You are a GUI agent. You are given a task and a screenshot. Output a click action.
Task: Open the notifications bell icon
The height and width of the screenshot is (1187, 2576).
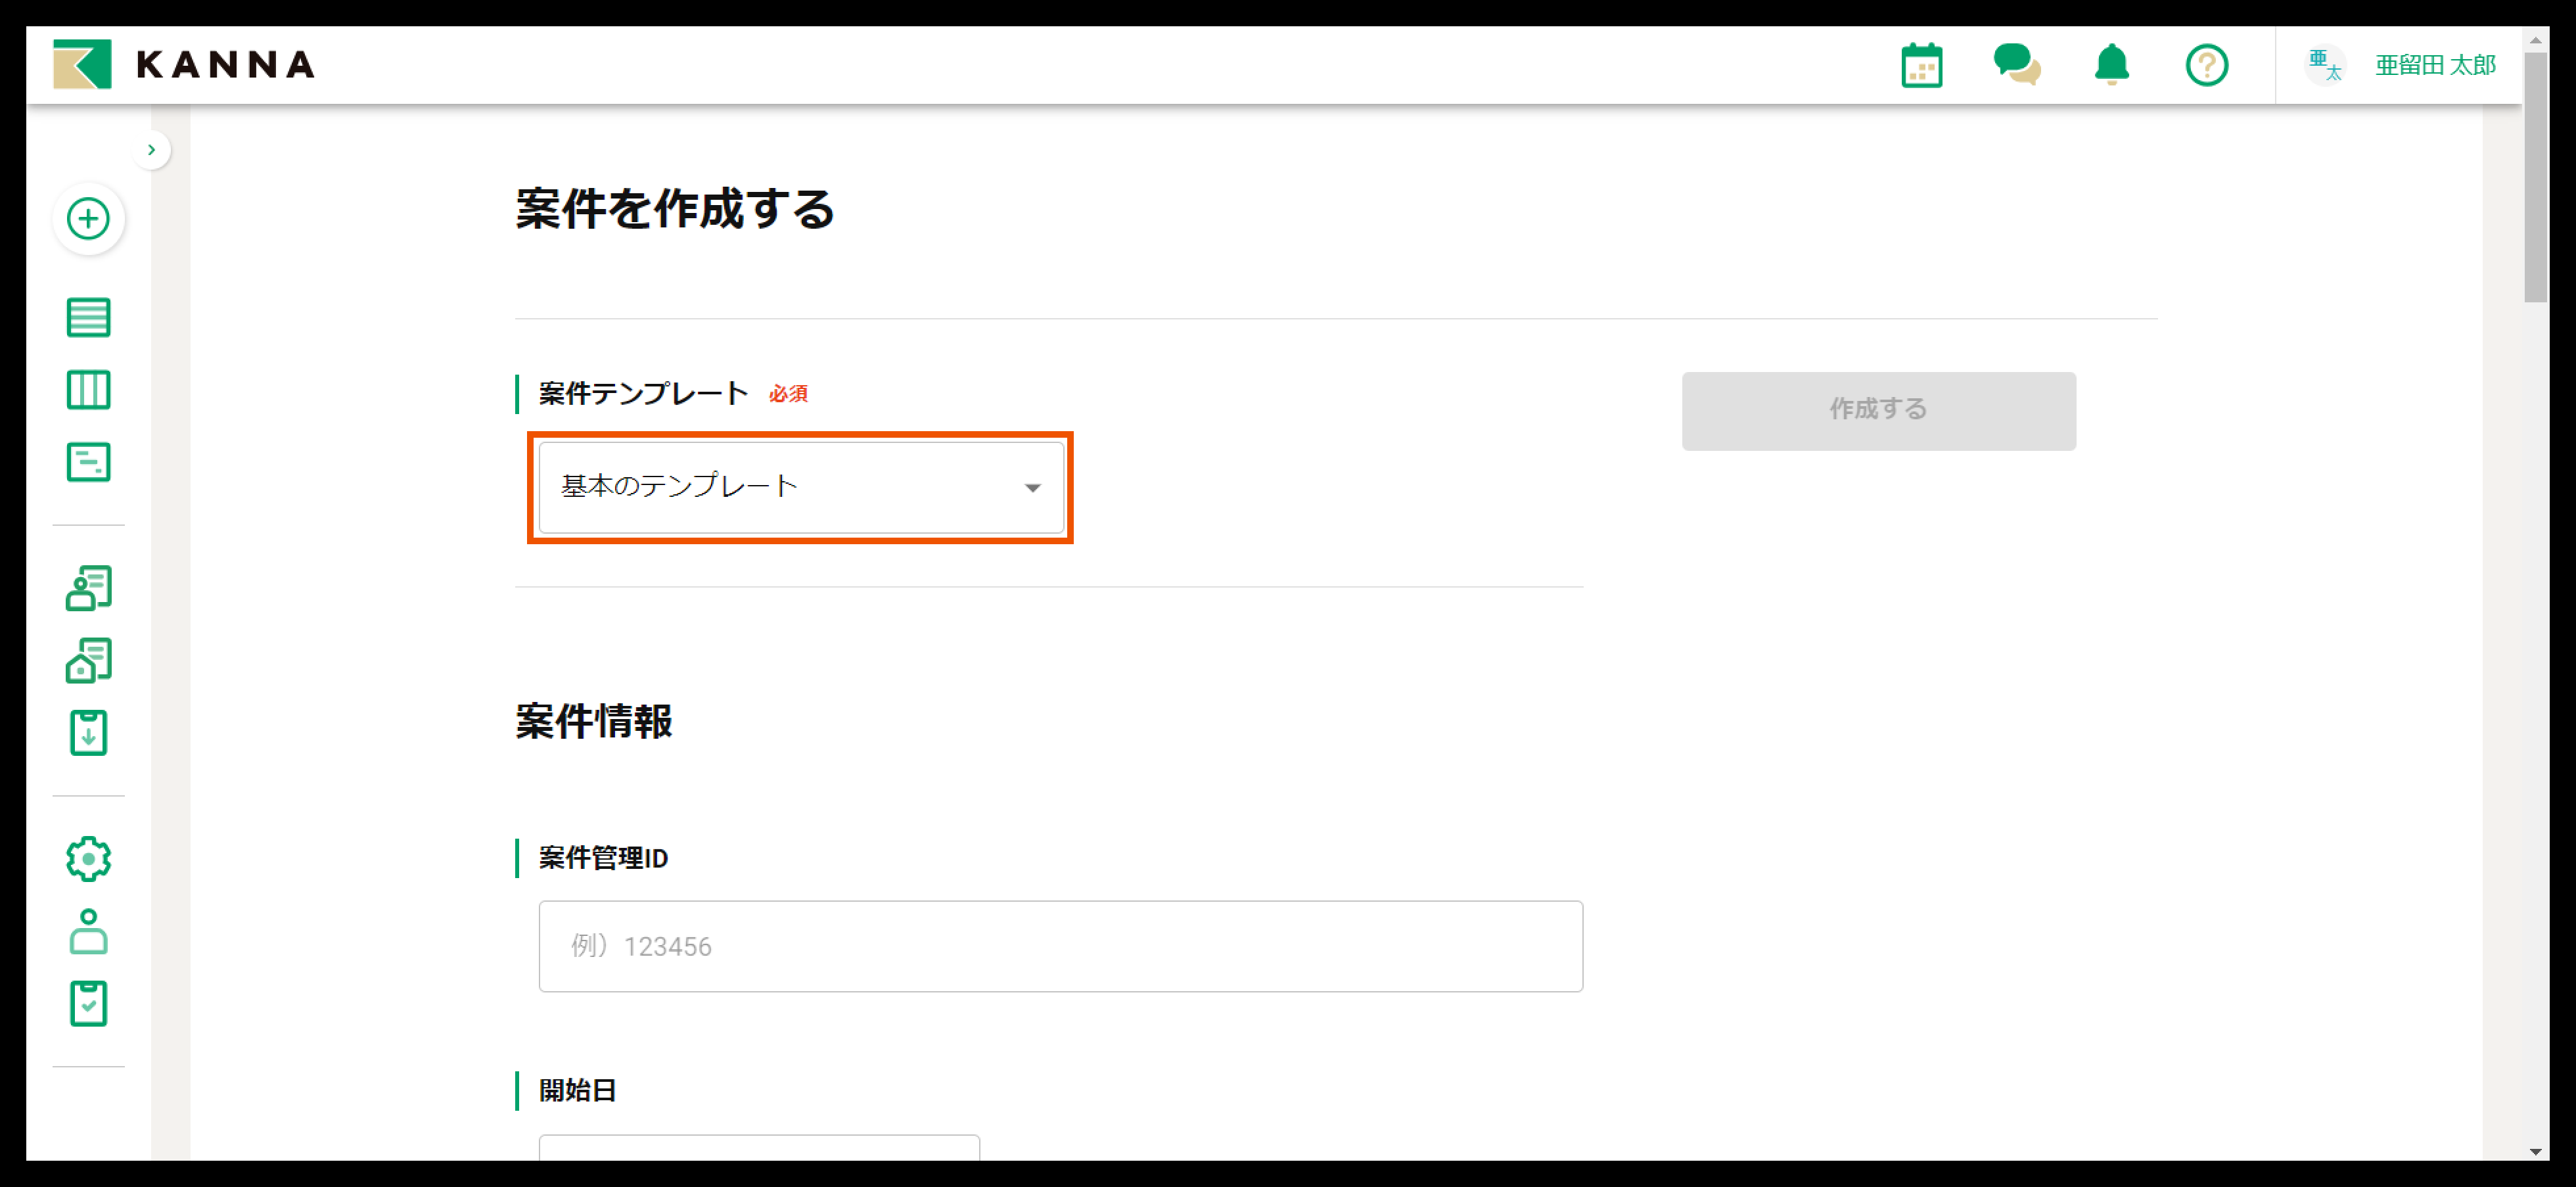coord(2111,66)
